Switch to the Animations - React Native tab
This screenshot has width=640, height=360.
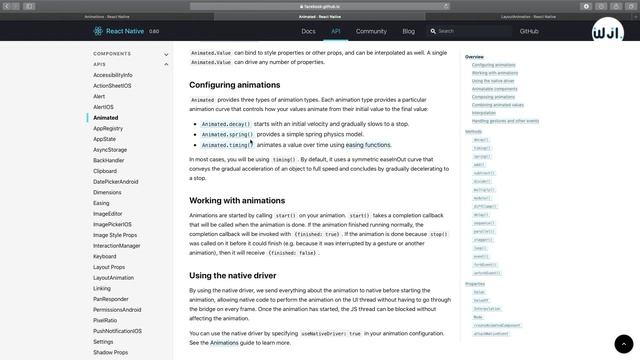[107, 17]
